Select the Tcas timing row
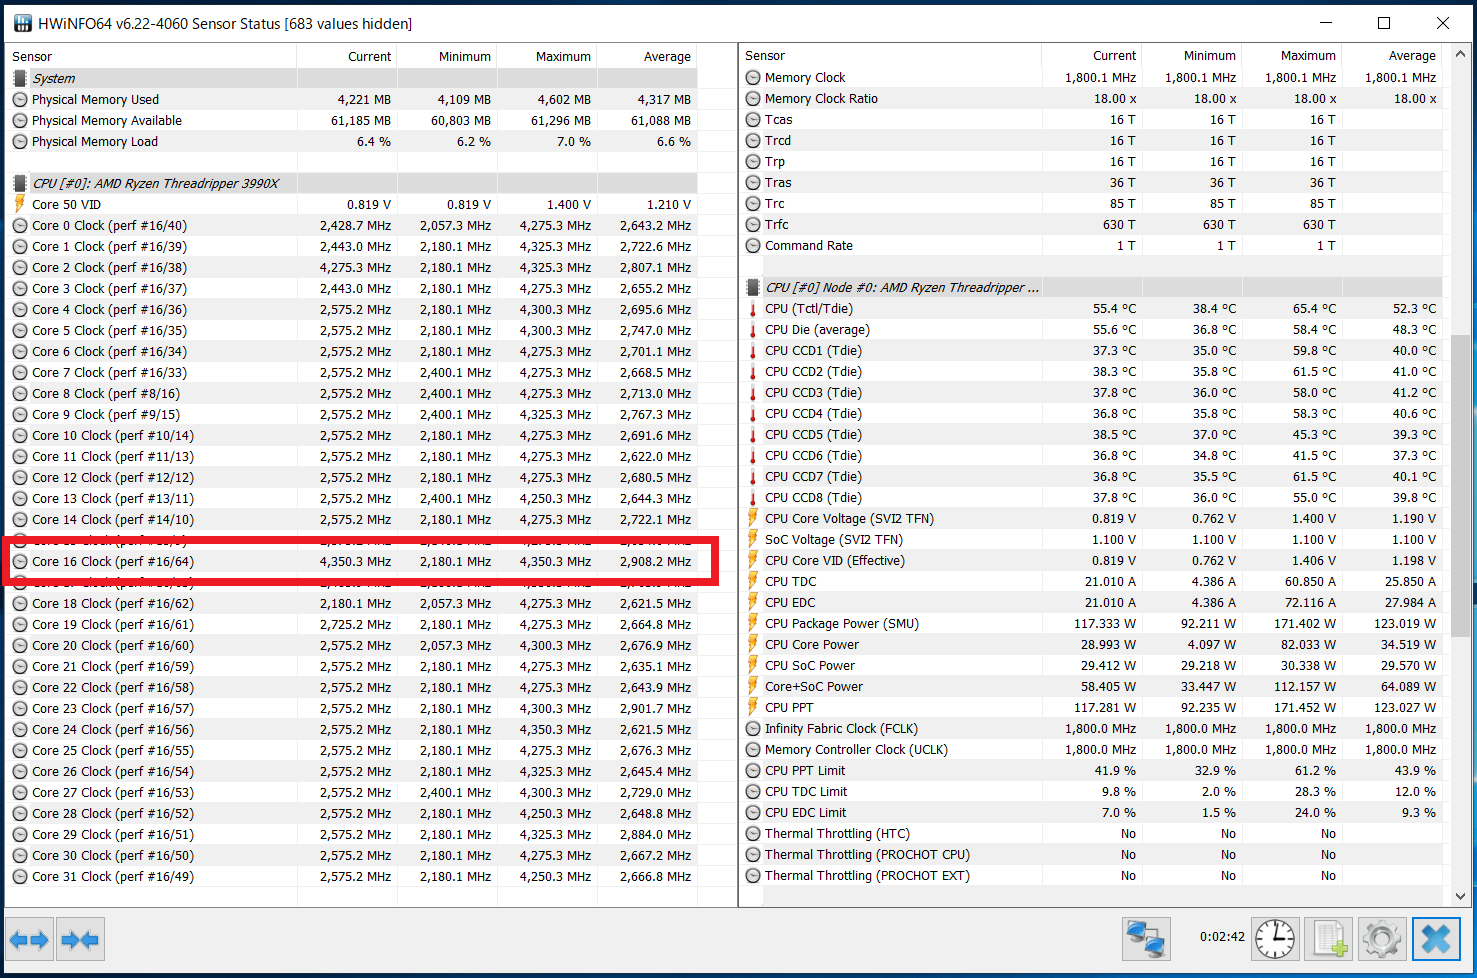 [1091, 119]
